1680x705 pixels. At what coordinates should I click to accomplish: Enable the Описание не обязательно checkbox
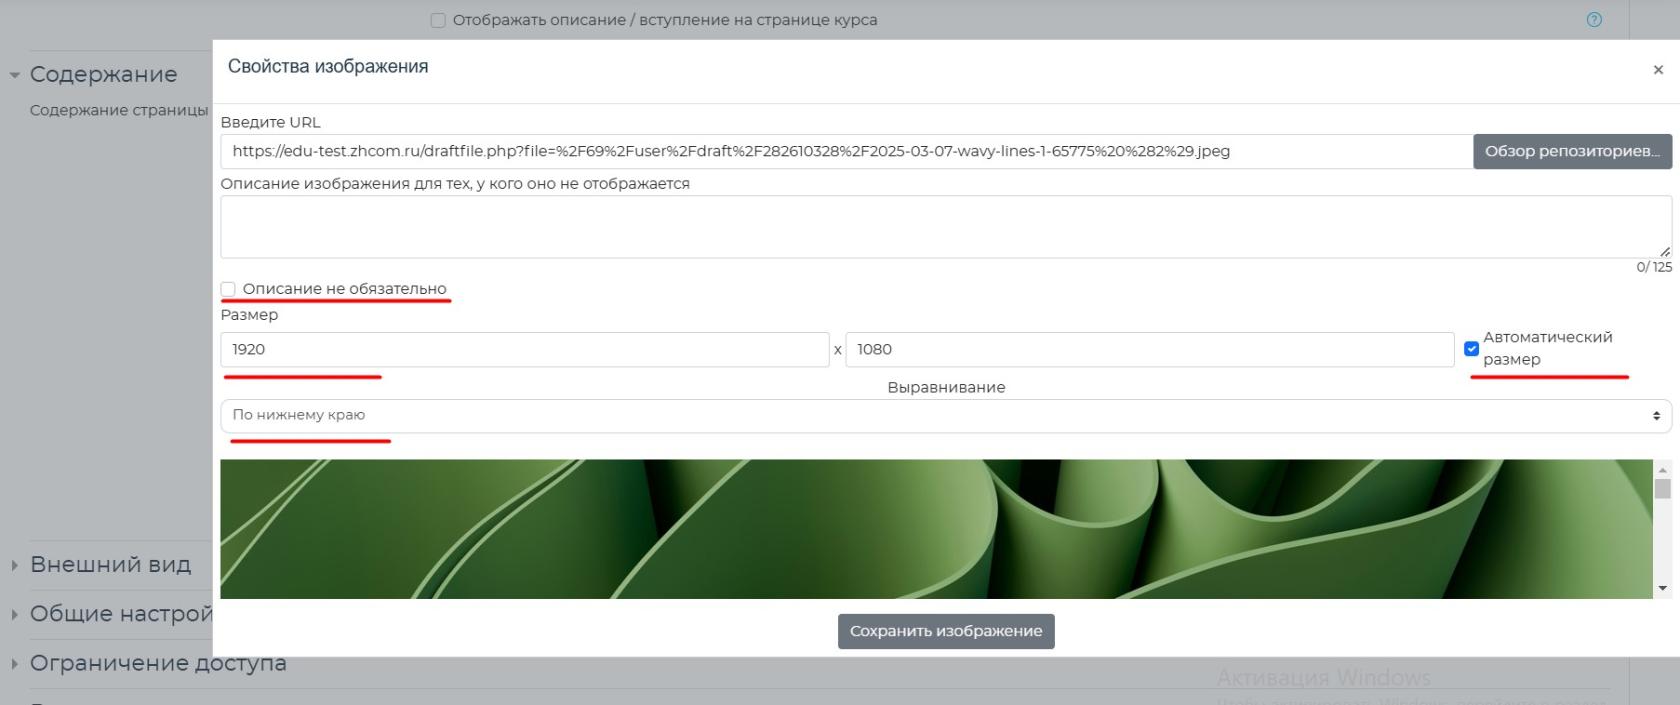[x=229, y=289]
